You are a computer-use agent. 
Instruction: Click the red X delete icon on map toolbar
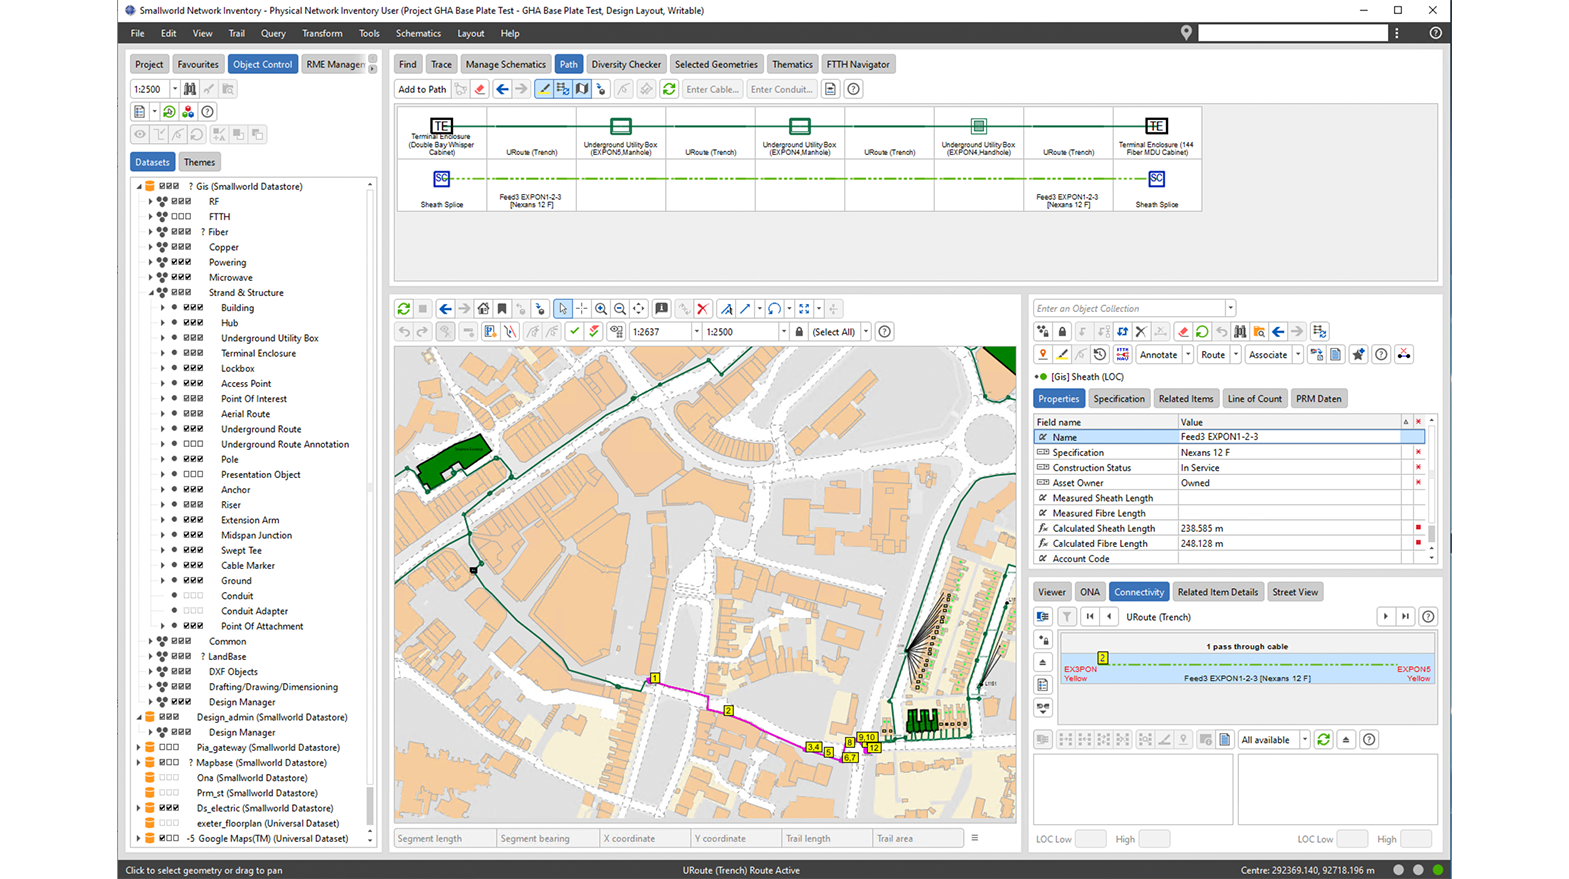[x=702, y=309]
